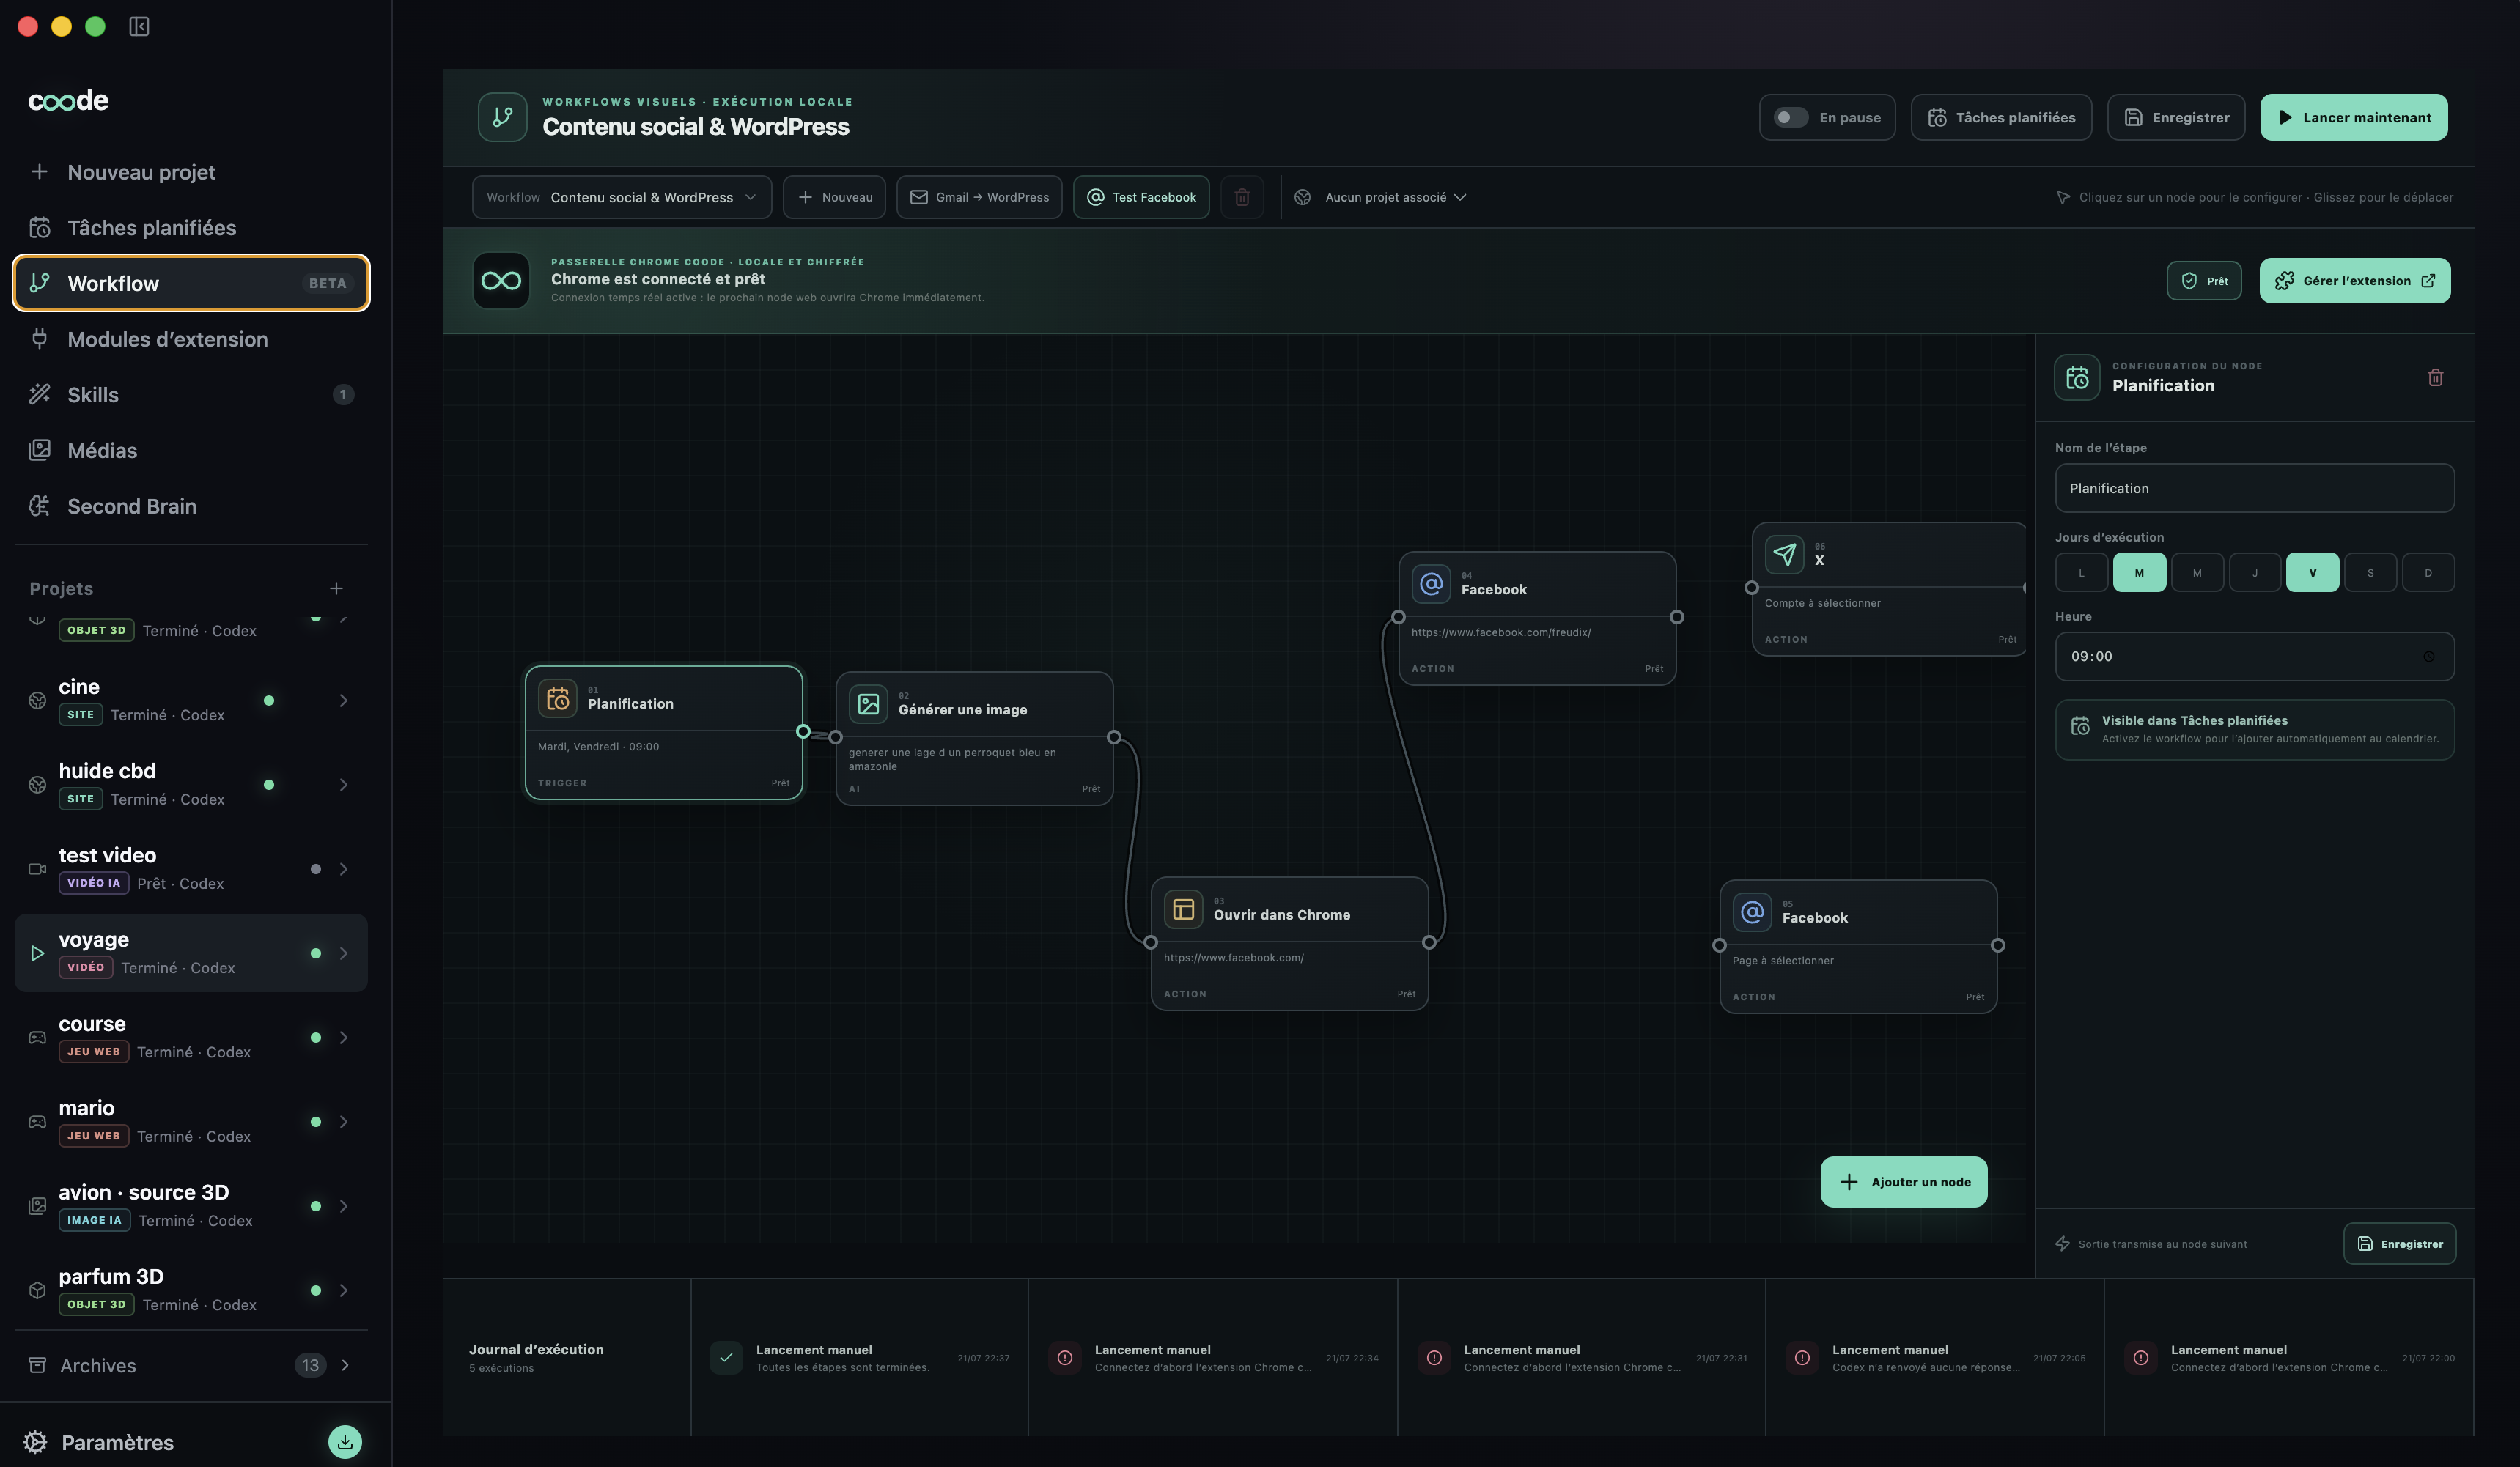Image resolution: width=2520 pixels, height=1467 pixels.
Task: Select the 05 Facebook node icon
Action: pyautogui.click(x=1752, y=913)
